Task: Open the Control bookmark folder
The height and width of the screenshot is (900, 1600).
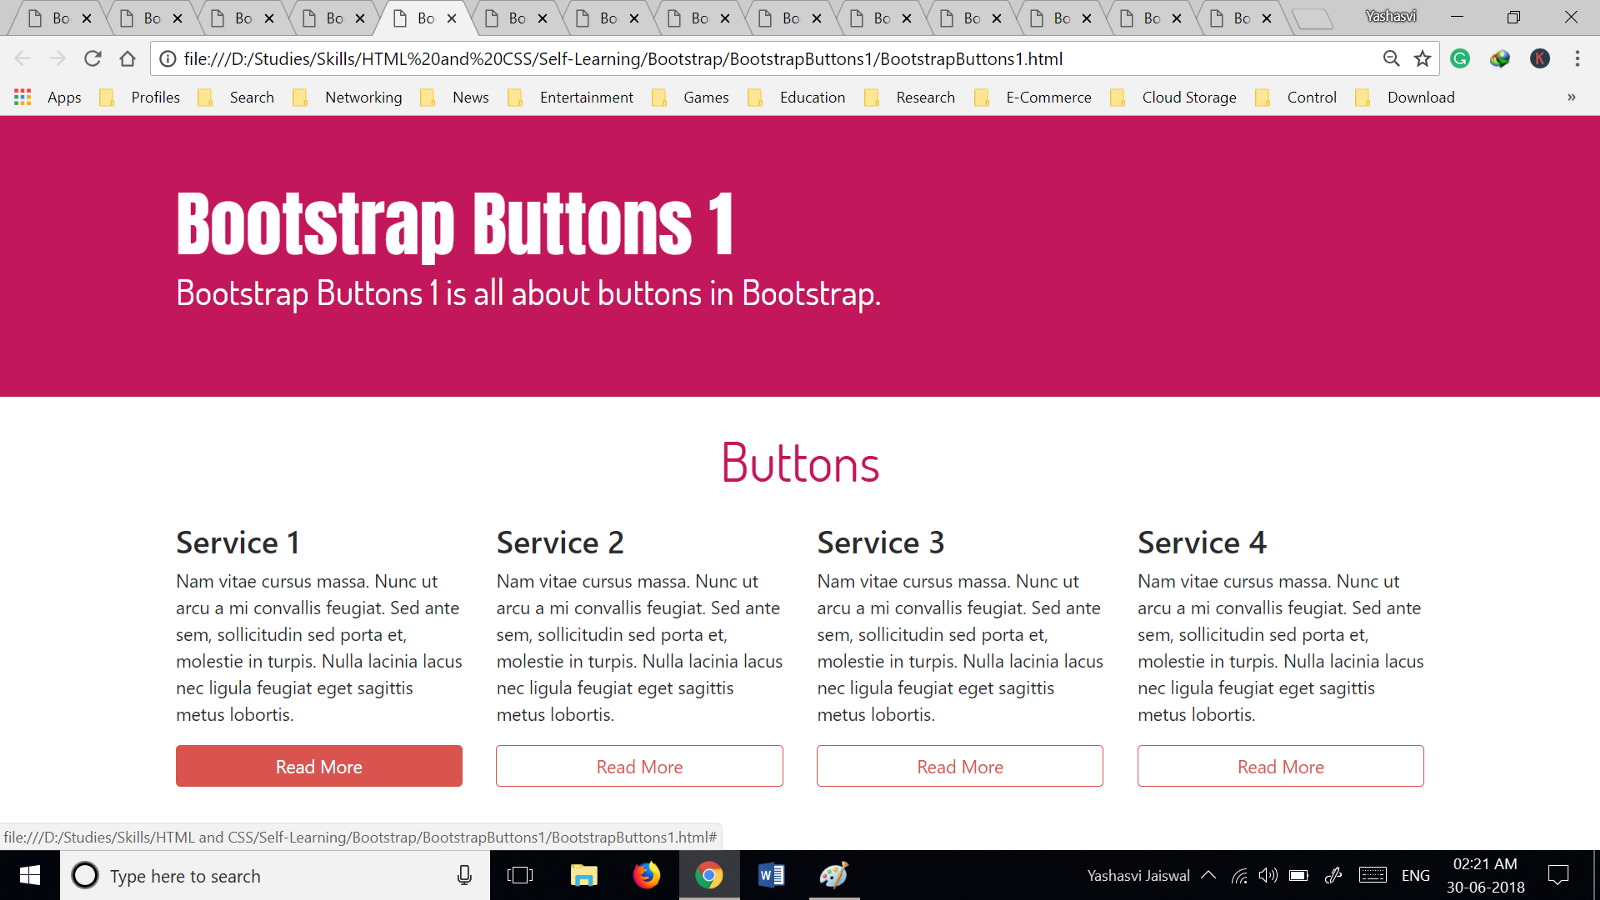Action: click(x=1295, y=97)
